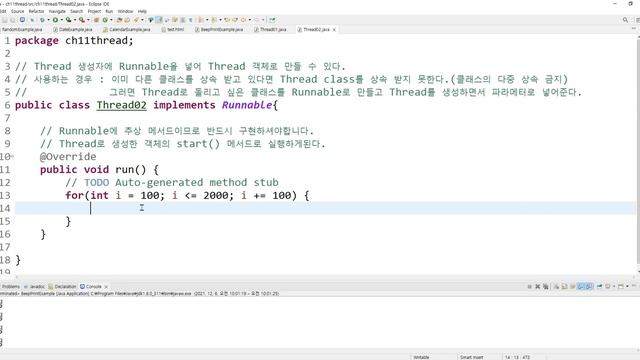The image size is (640, 360).
Task: Click the rightmost main toolbar icon
Action: coord(272,20)
